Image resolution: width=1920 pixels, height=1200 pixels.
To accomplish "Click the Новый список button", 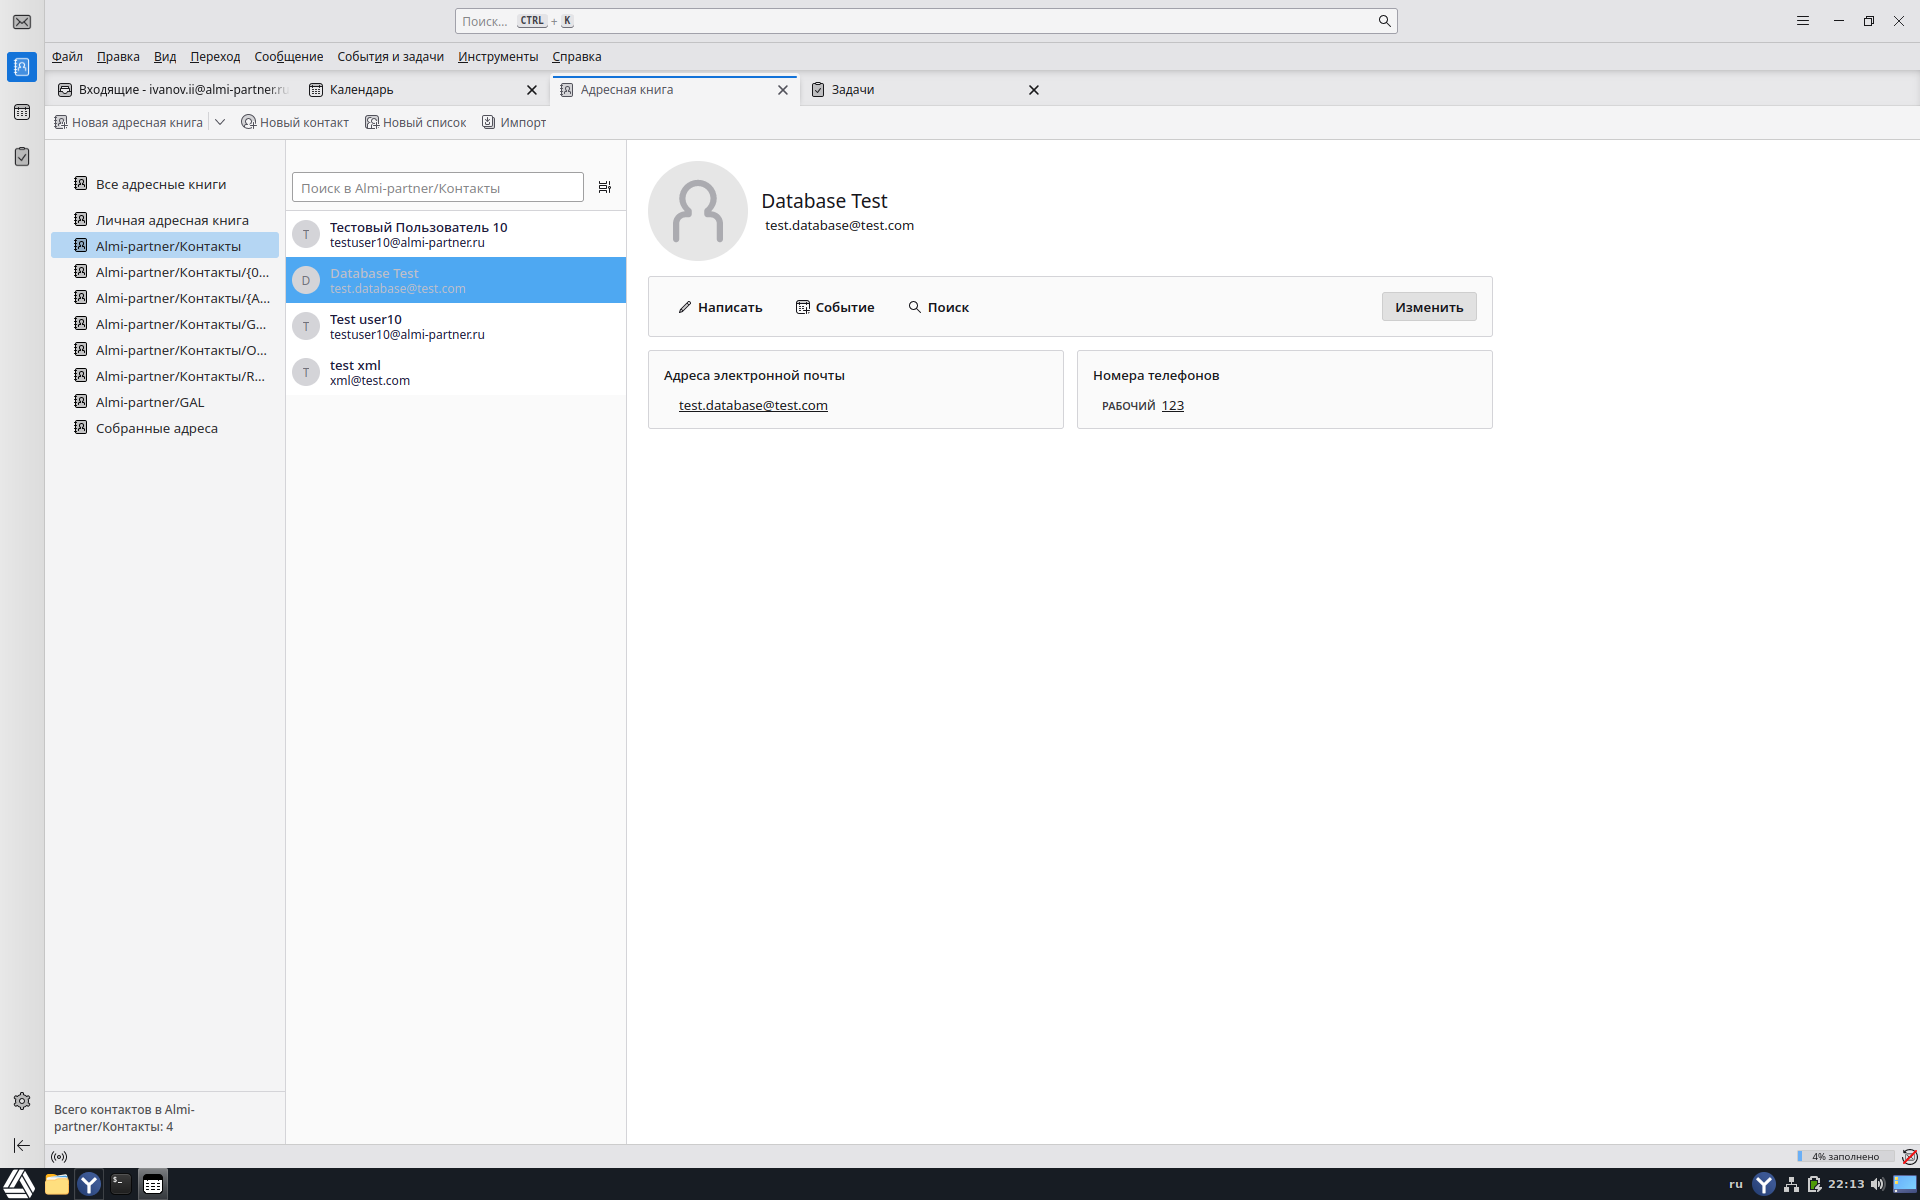I will [x=416, y=122].
